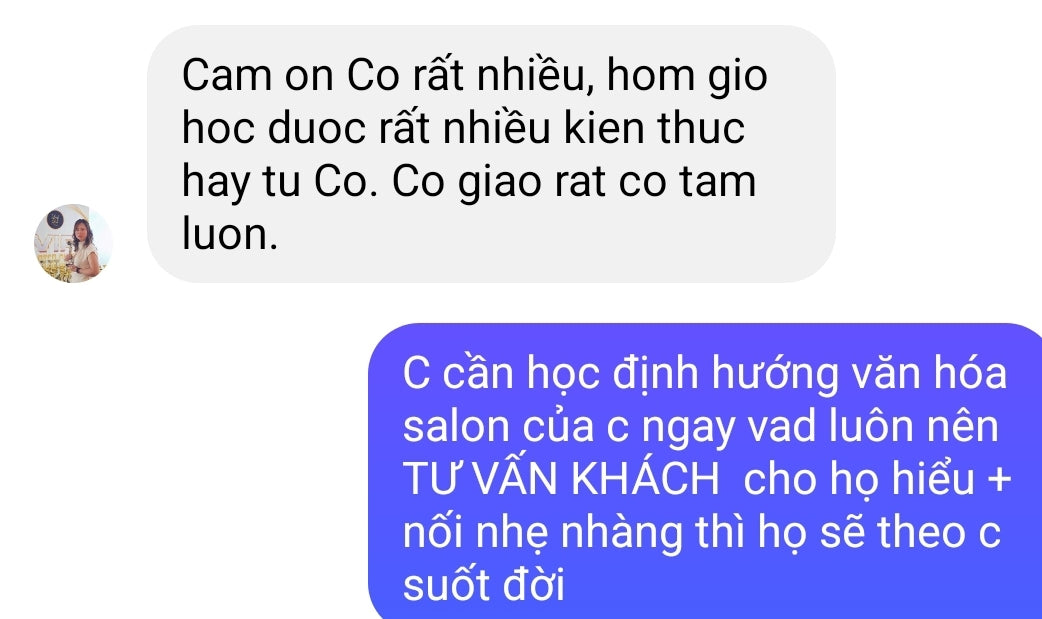Select the gray received message bubble
The width and height of the screenshot is (1042, 619).
click(x=491, y=154)
